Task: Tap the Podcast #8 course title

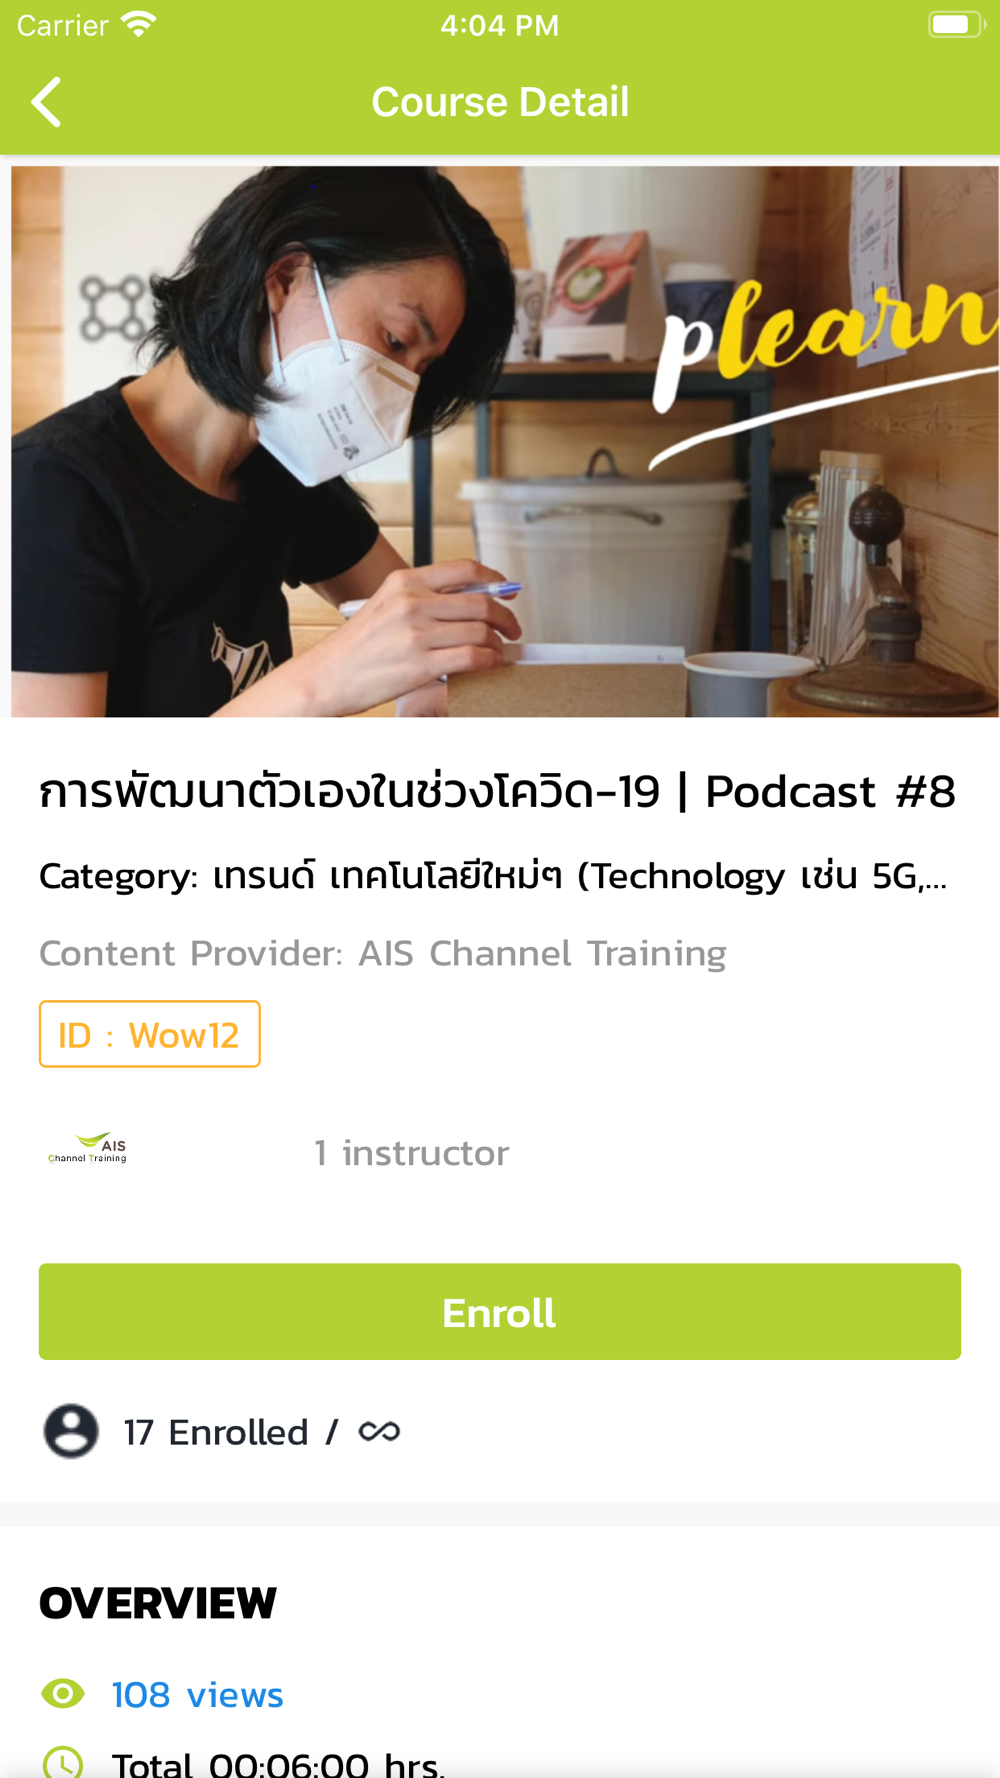Action: (497, 791)
